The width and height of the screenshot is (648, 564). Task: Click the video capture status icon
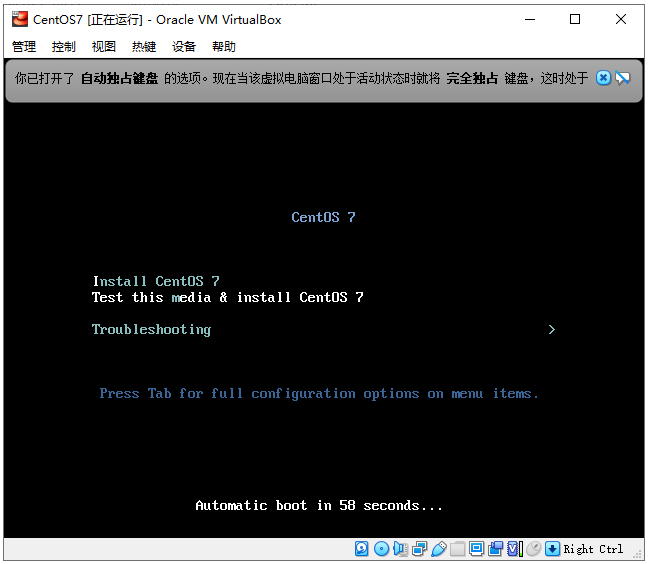[x=495, y=549]
